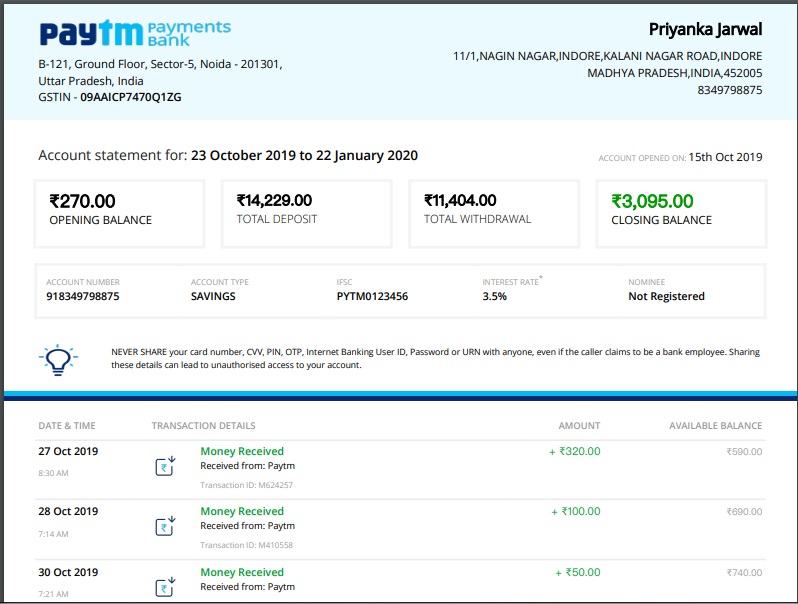Image resolution: width=798 pixels, height=604 pixels.
Task: Click the 8:30 AM transaction time
Action: click(x=53, y=473)
